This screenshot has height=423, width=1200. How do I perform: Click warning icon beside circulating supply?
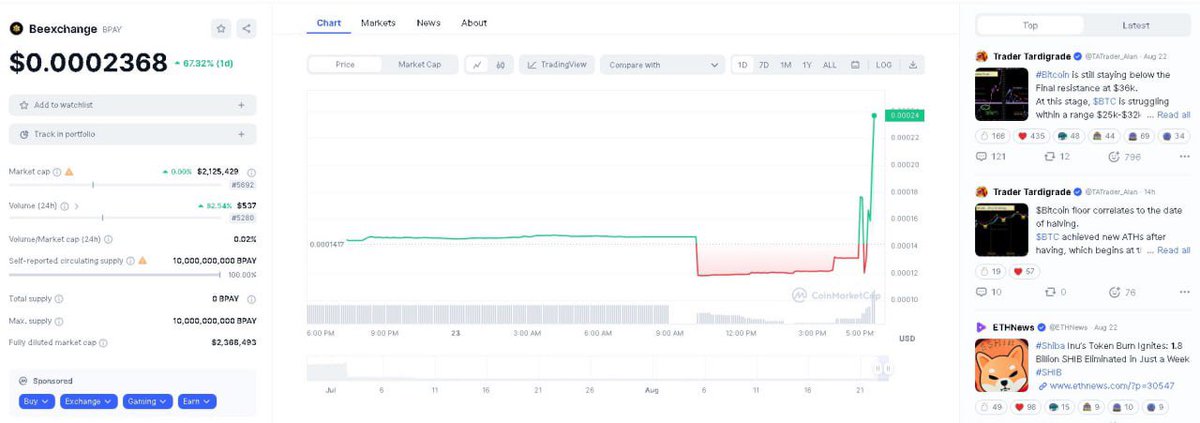coord(143,260)
